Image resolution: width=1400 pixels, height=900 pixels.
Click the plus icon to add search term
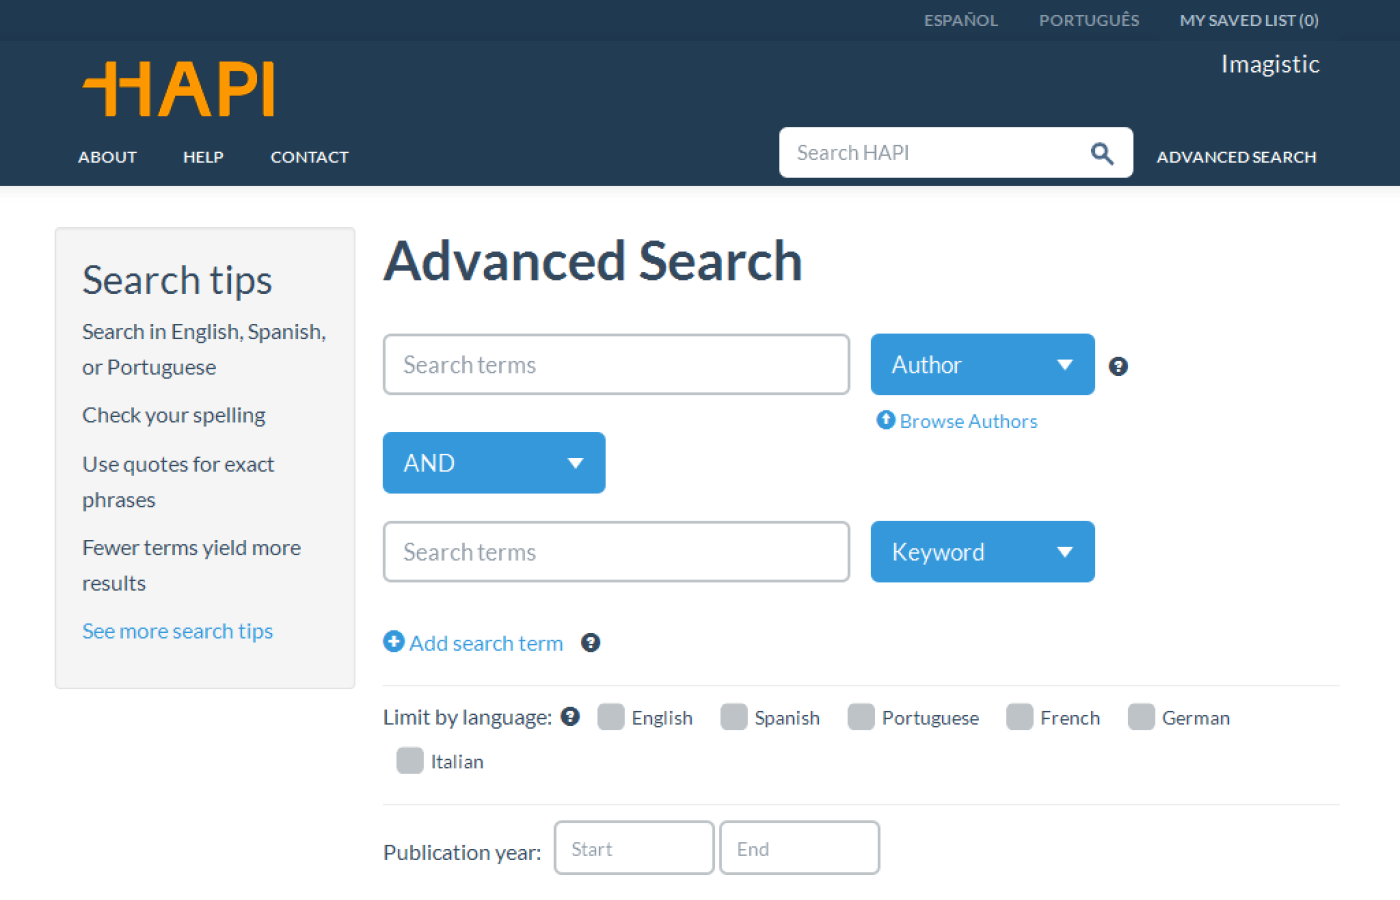point(393,642)
